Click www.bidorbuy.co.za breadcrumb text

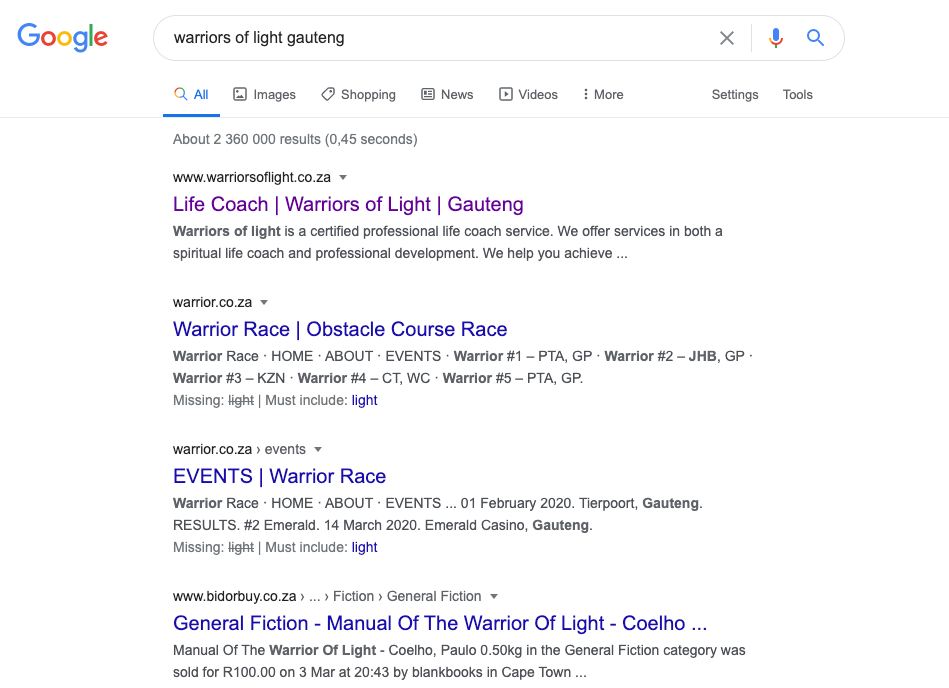tap(235, 597)
